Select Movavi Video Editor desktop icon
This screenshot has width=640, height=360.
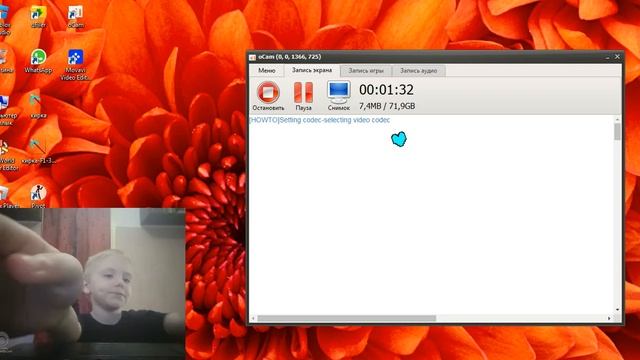76,65
